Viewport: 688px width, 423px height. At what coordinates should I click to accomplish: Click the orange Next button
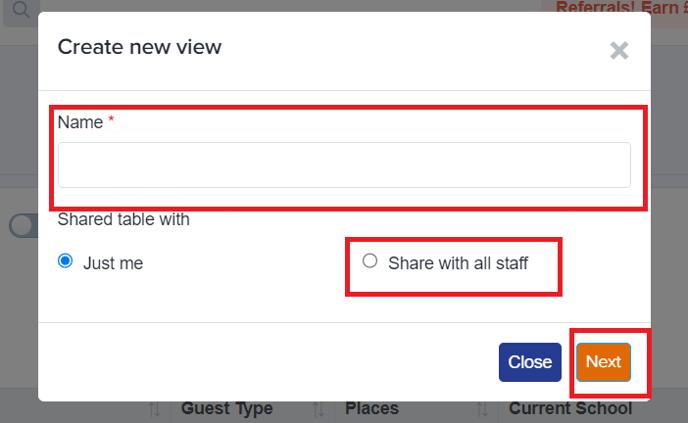coord(603,362)
